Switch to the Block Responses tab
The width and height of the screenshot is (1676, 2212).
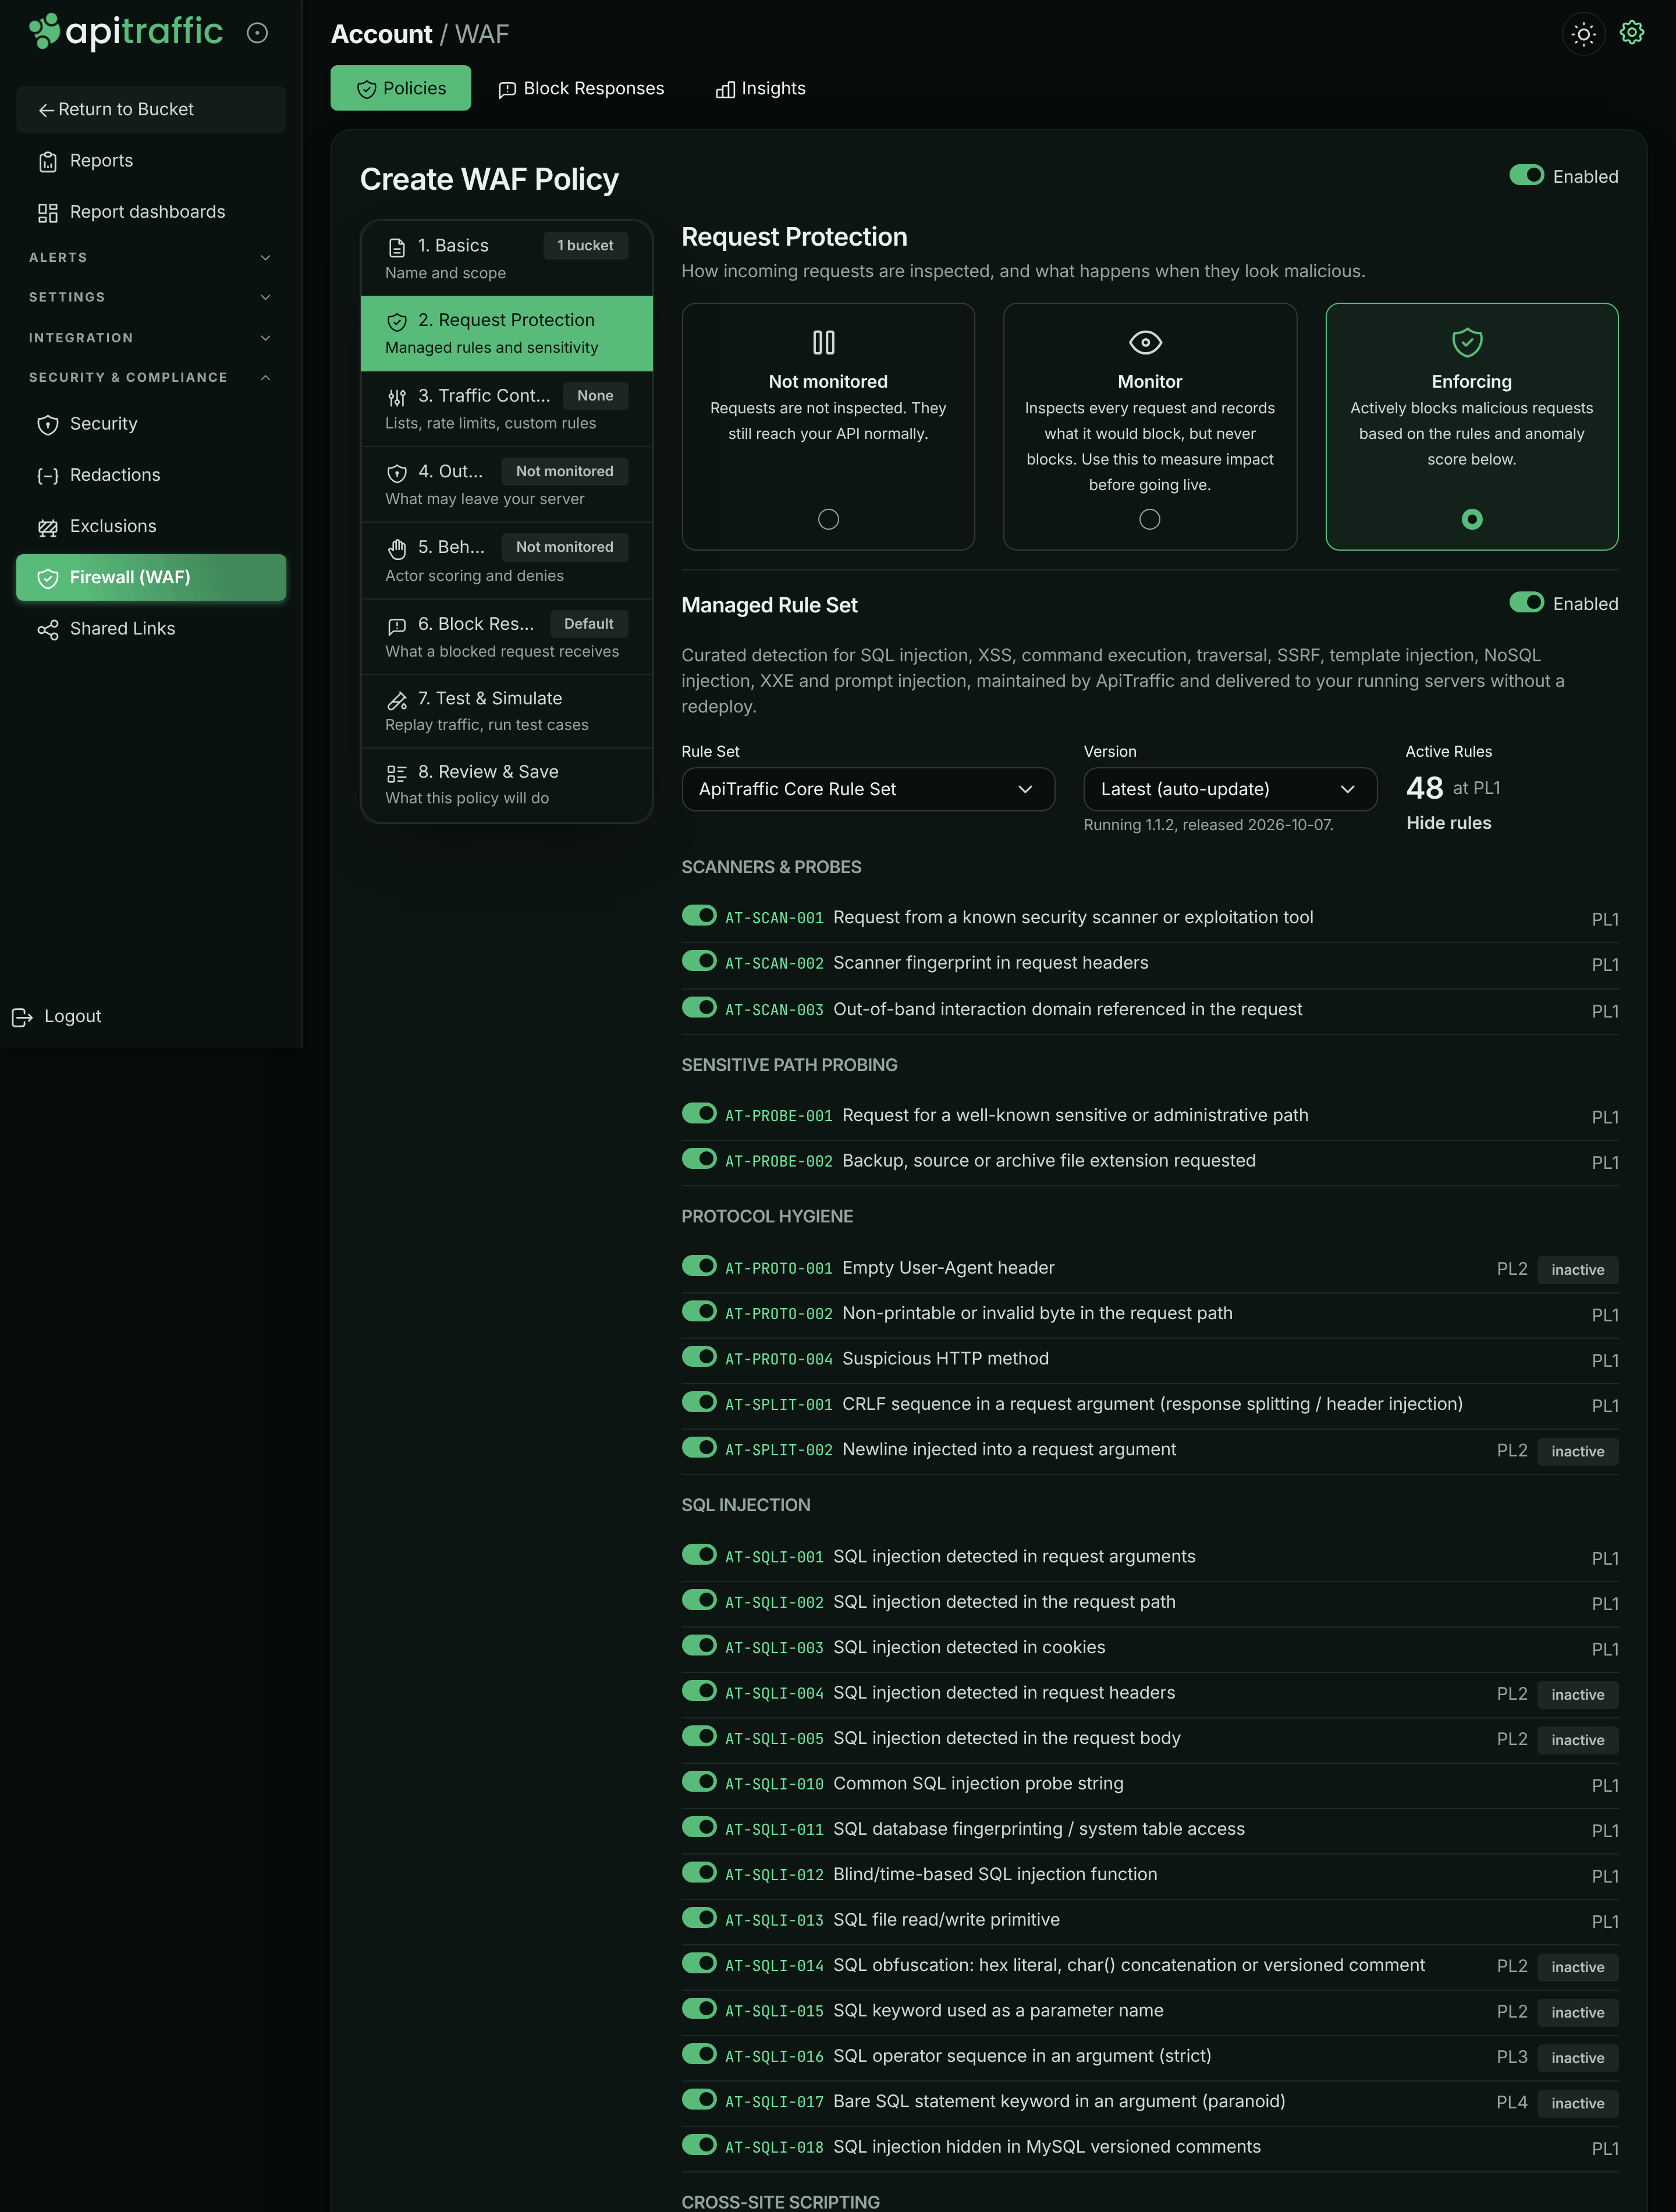point(581,88)
